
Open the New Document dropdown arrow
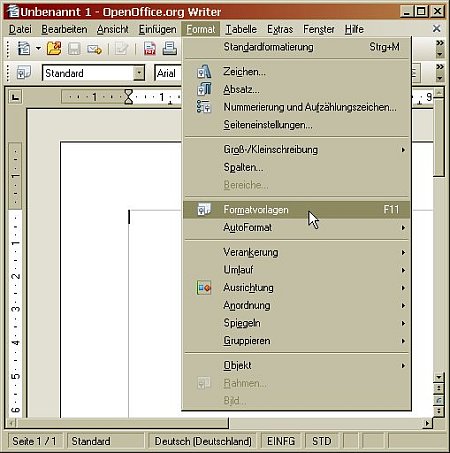pos(38,49)
